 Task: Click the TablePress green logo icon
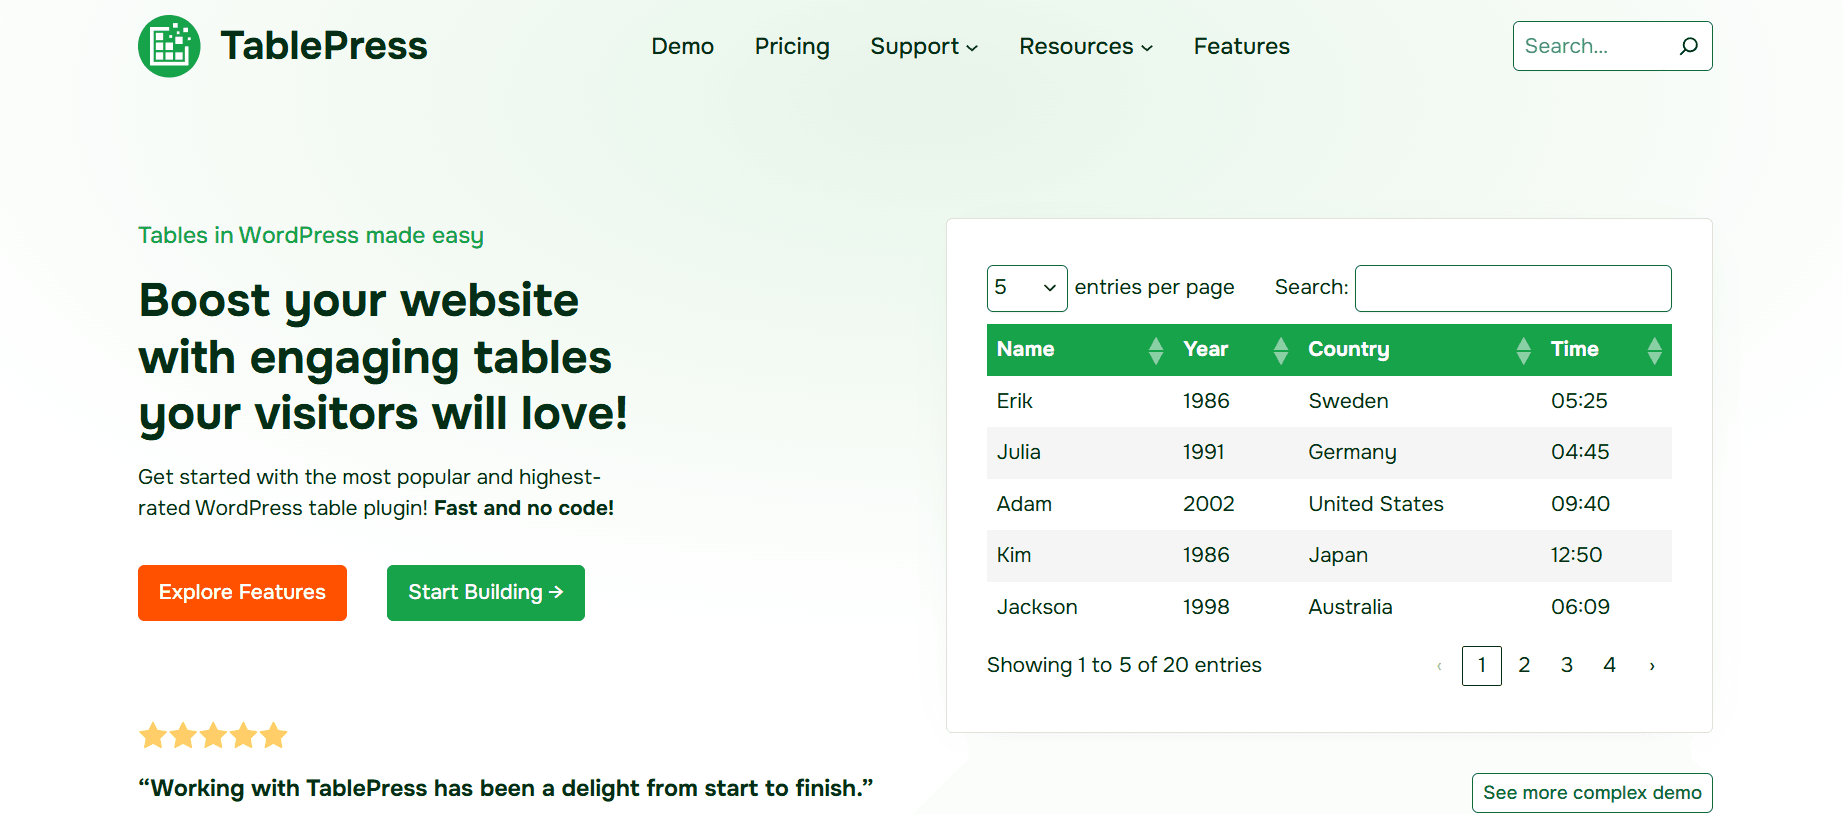(x=169, y=46)
